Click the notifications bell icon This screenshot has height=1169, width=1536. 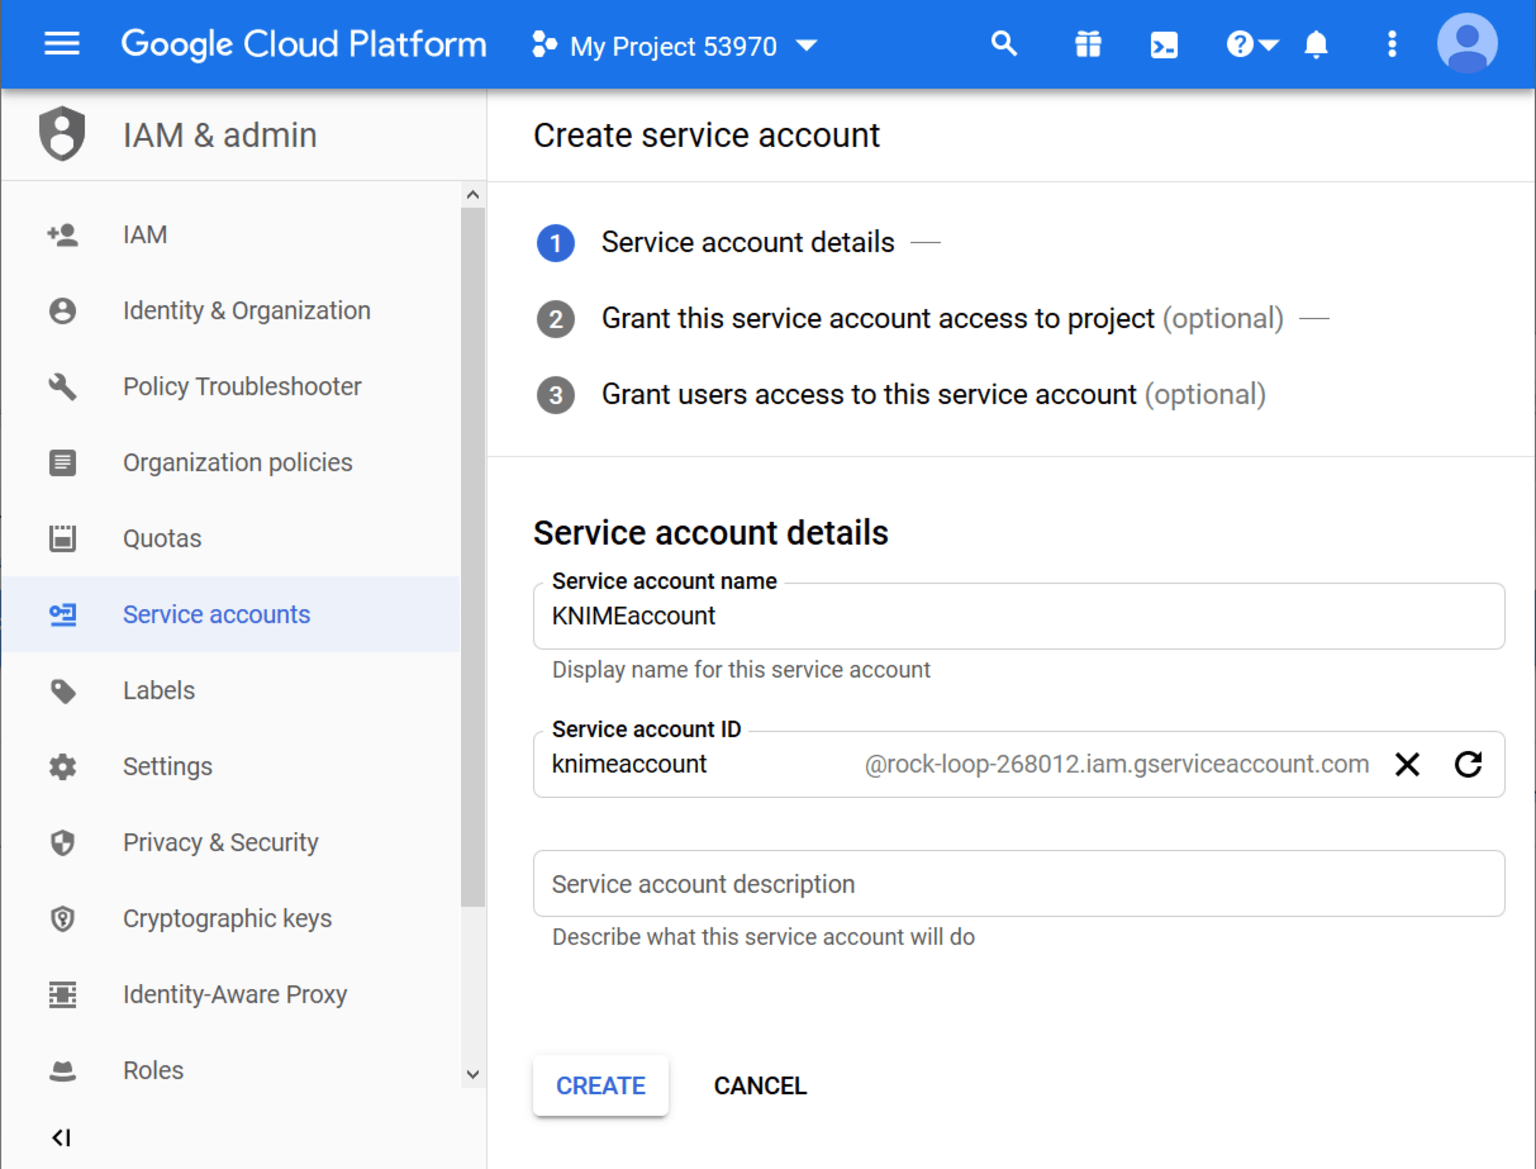point(1316,44)
